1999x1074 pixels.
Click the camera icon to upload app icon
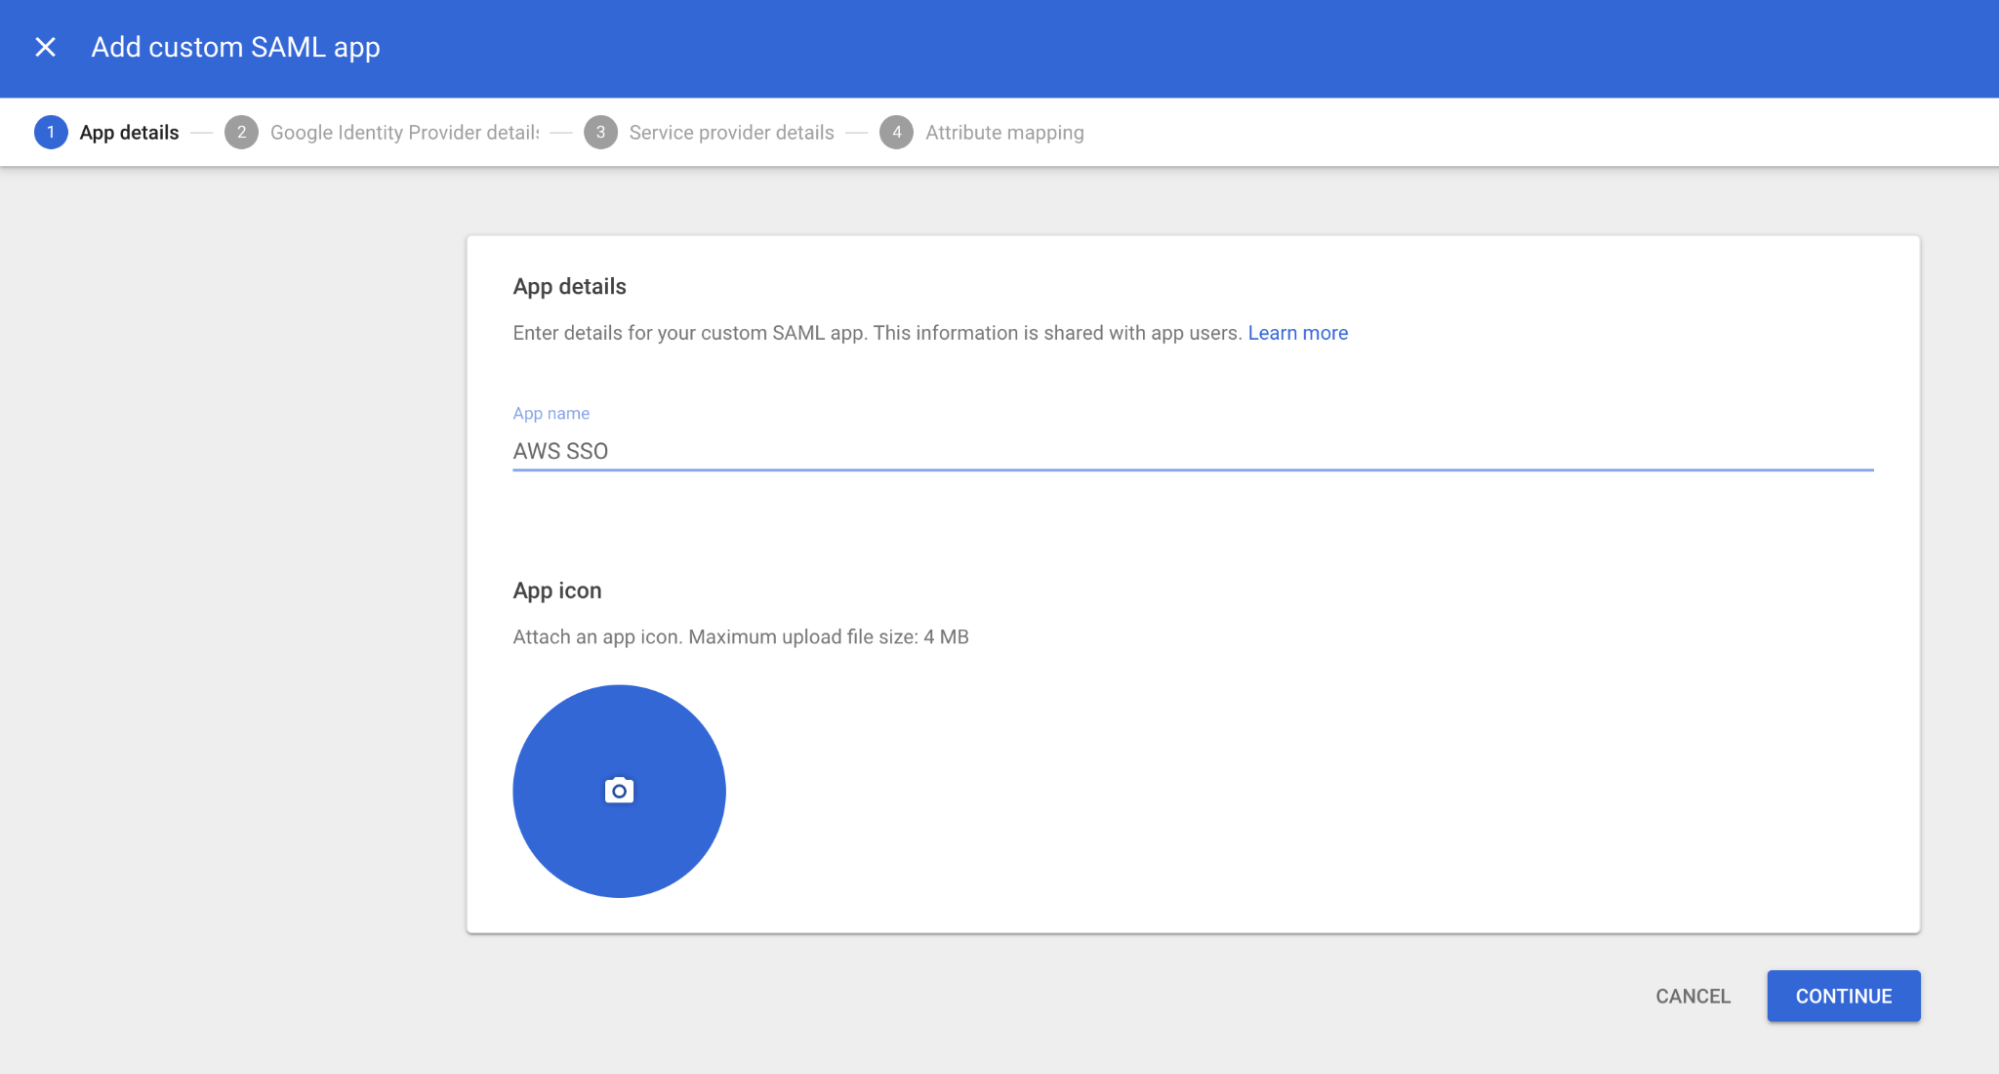coord(619,791)
